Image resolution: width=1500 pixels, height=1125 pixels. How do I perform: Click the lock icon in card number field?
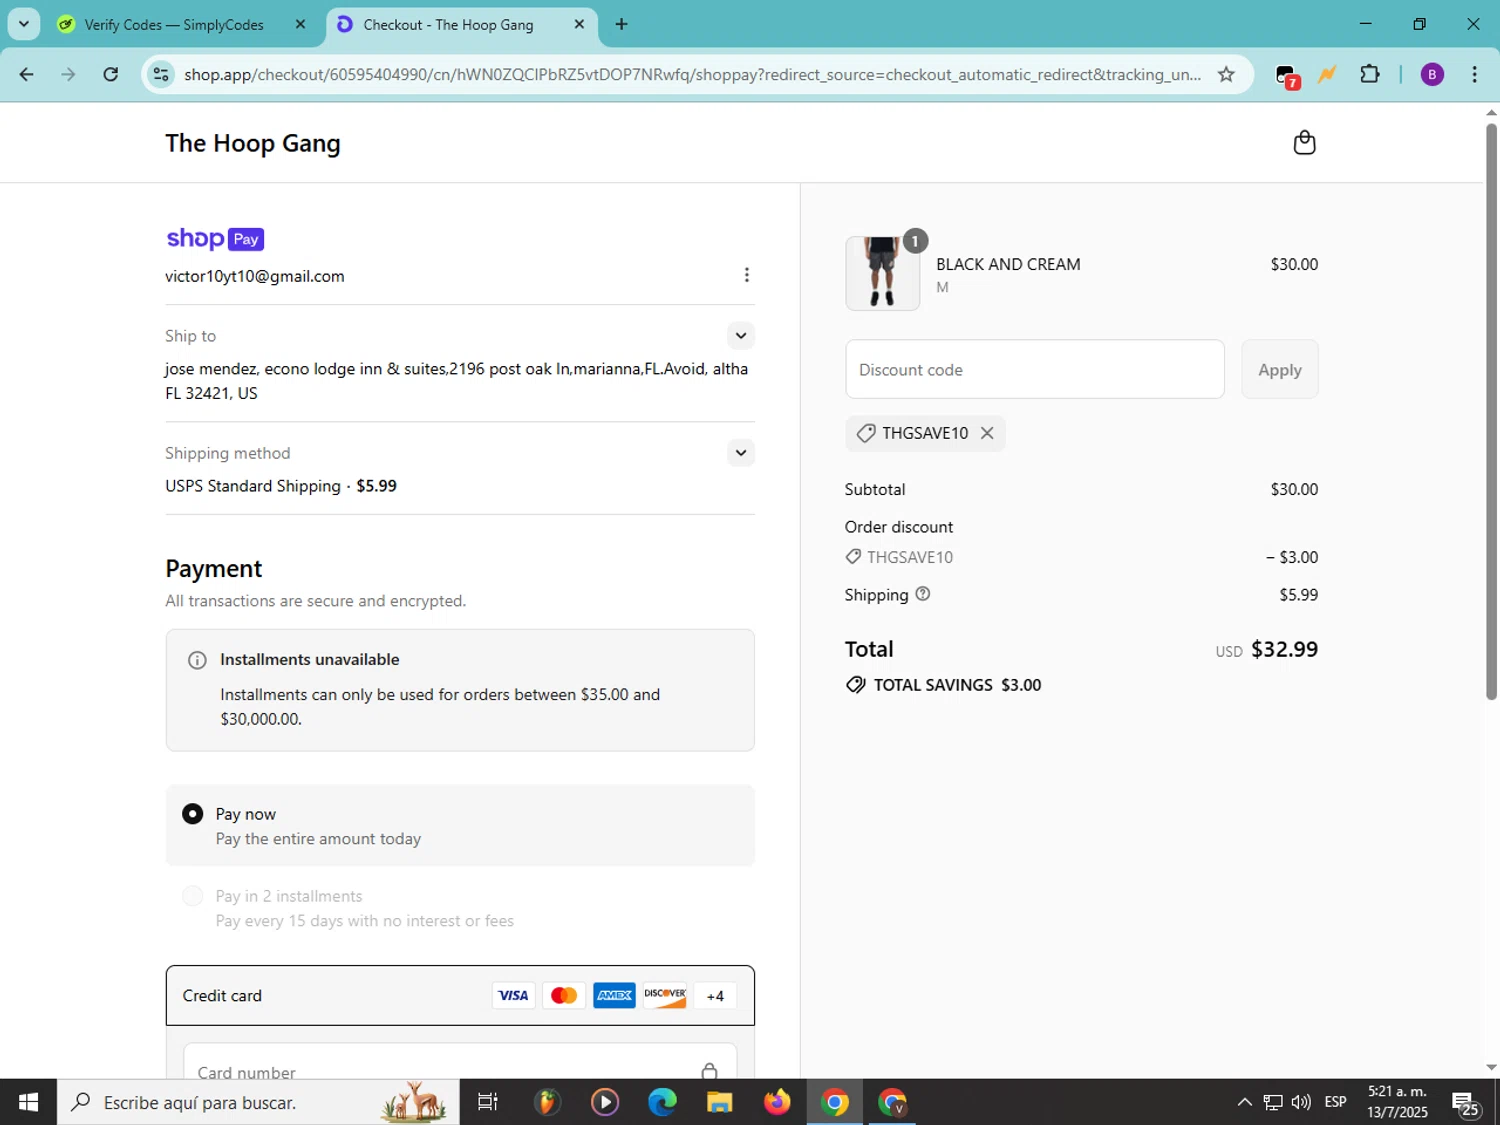click(x=709, y=1071)
